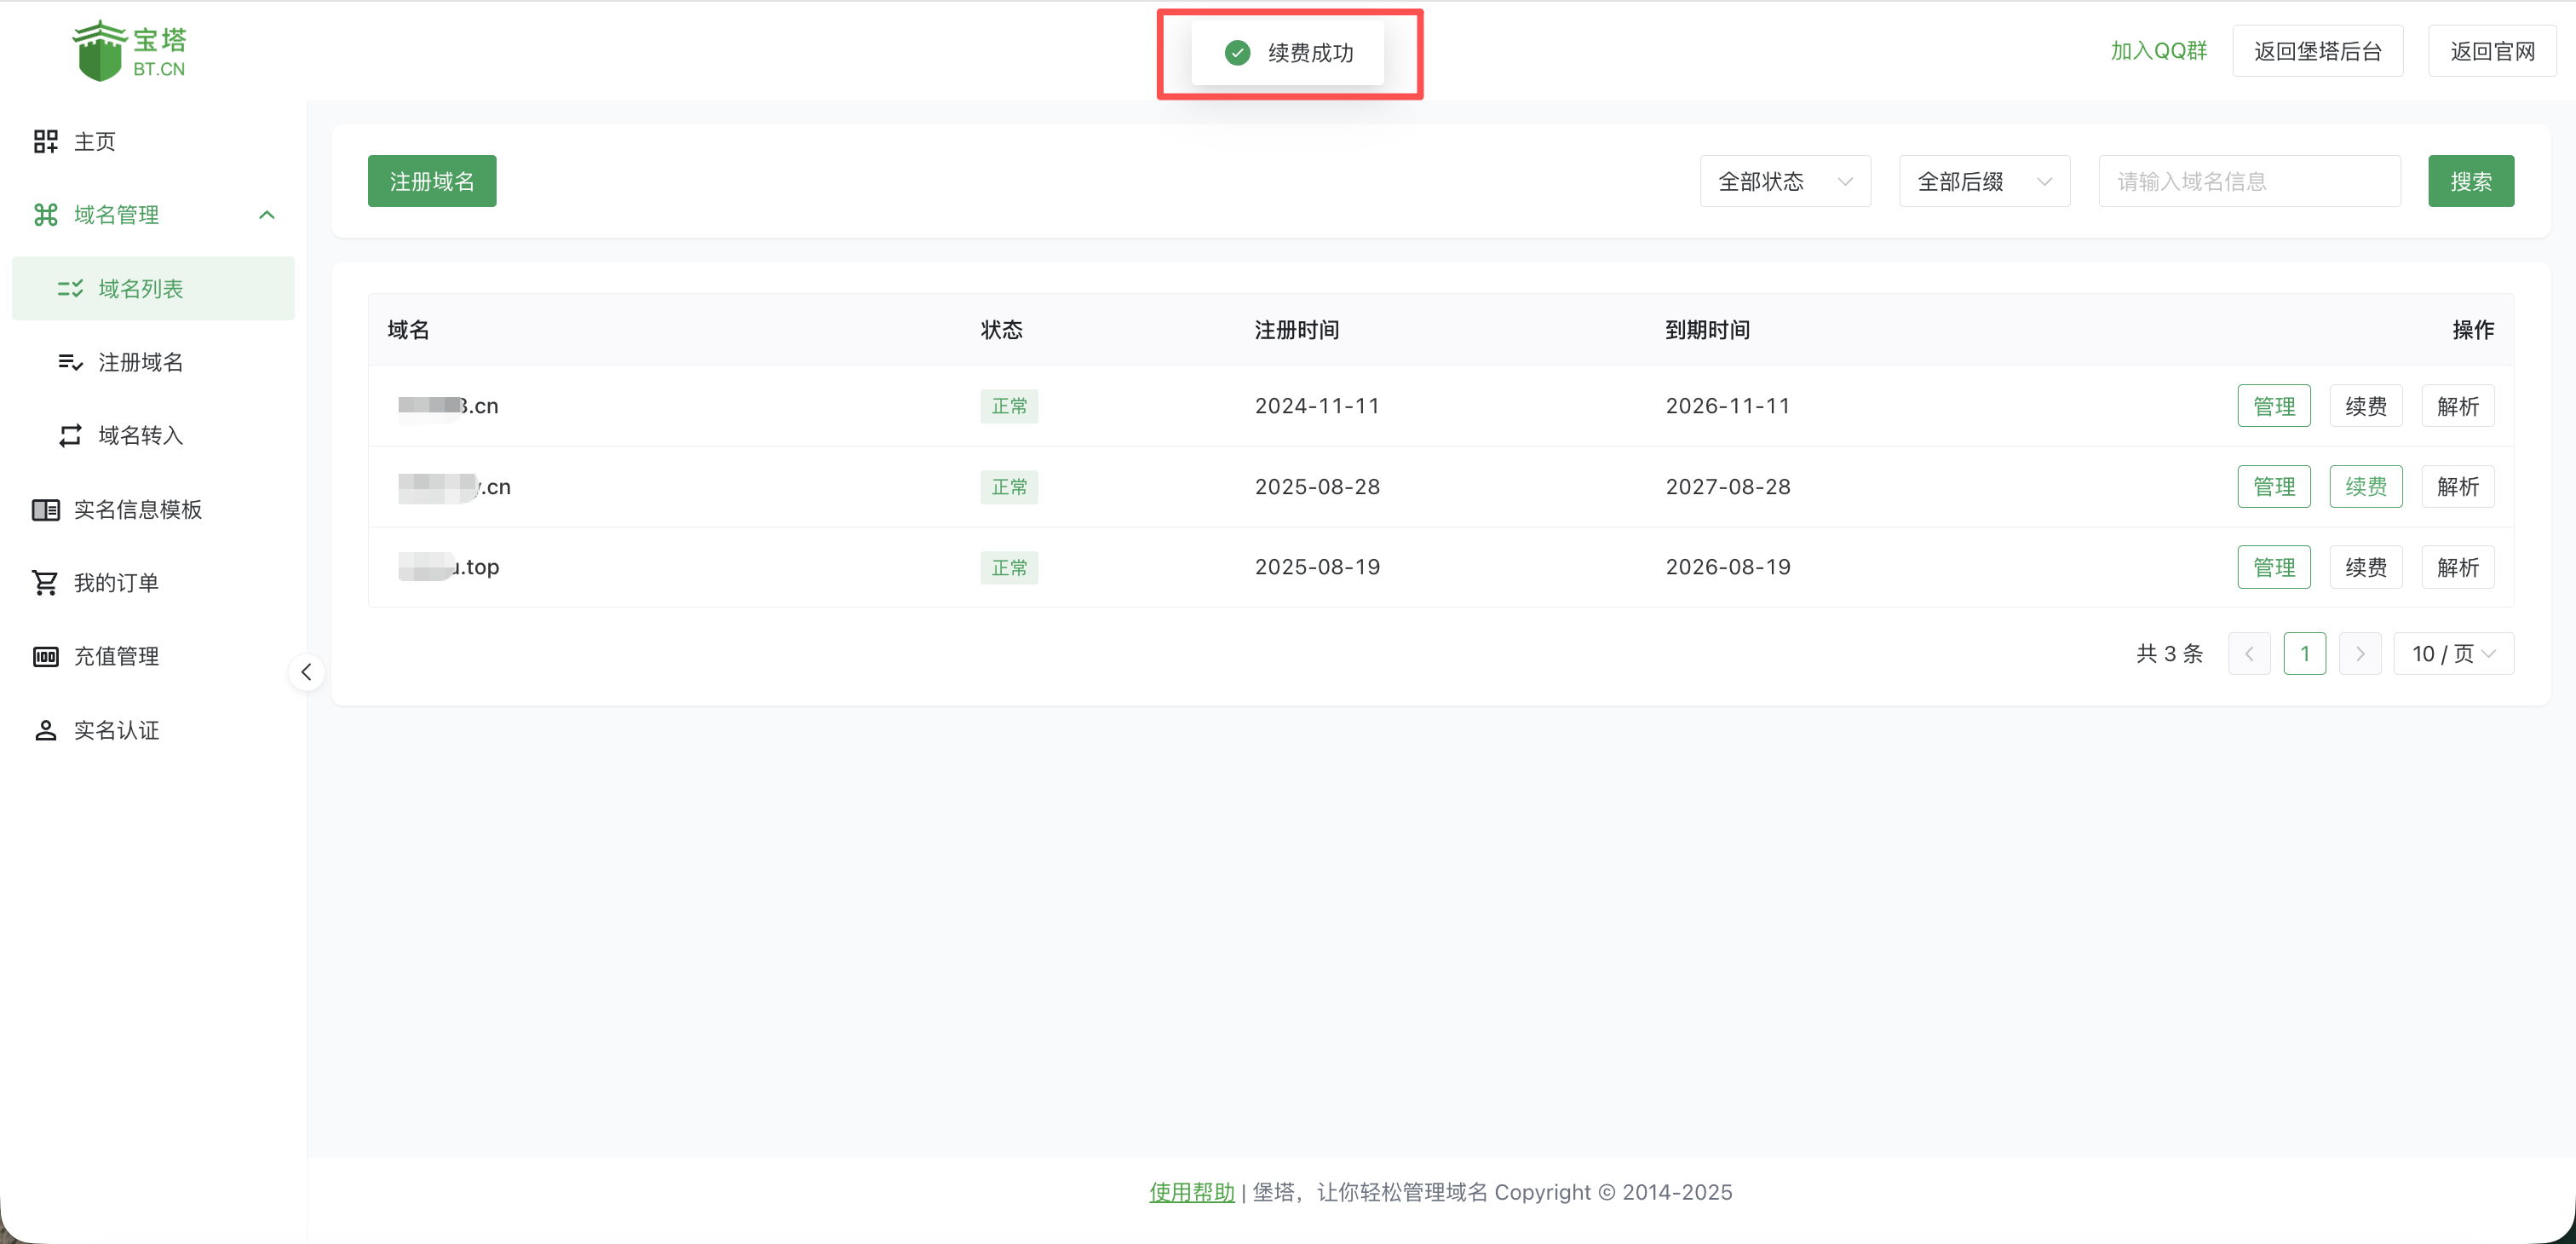Viewport: 2576px width, 1244px height.
Task: Click the green 搜索 button
Action: (2470, 181)
